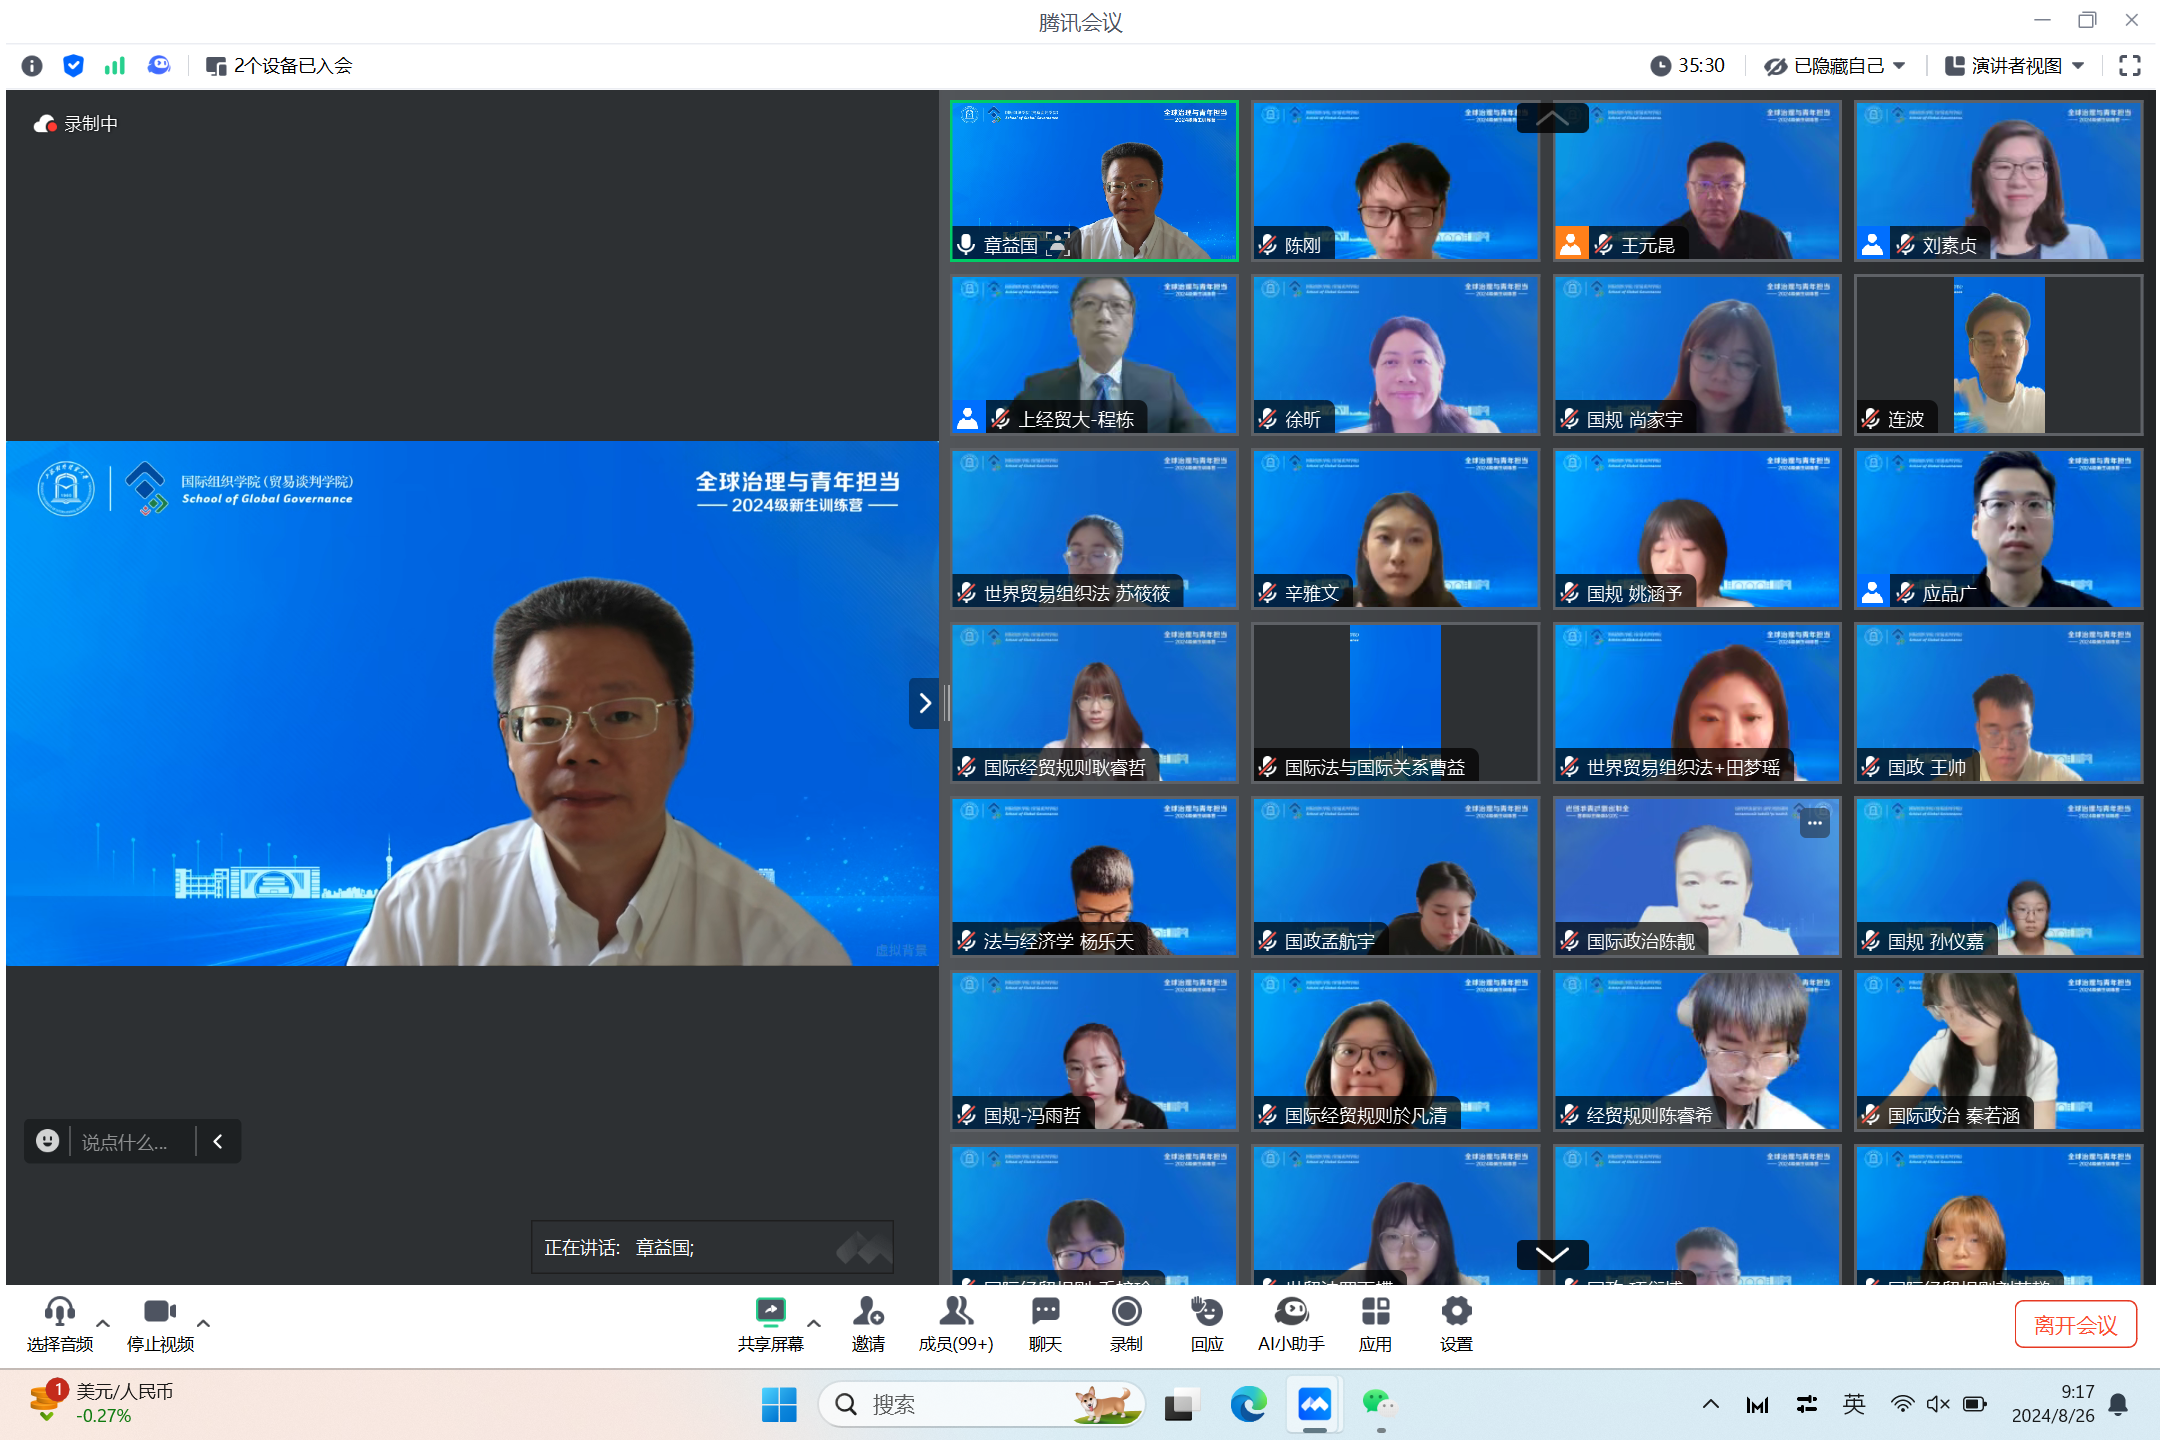Image resolution: width=2160 pixels, height=1440 pixels.
Task: Open the Chat (聊天) icon
Action: point(1045,1312)
